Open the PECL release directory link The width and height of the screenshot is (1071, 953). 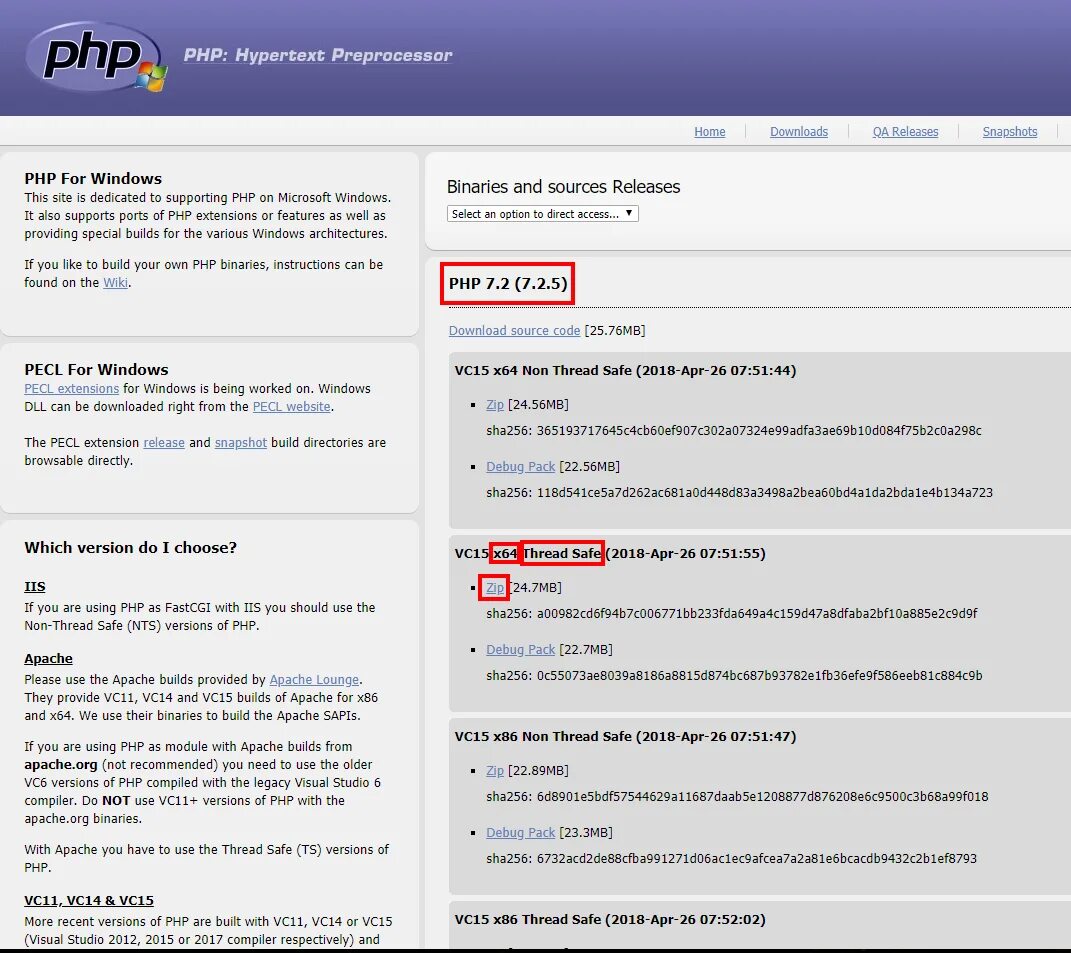164,443
